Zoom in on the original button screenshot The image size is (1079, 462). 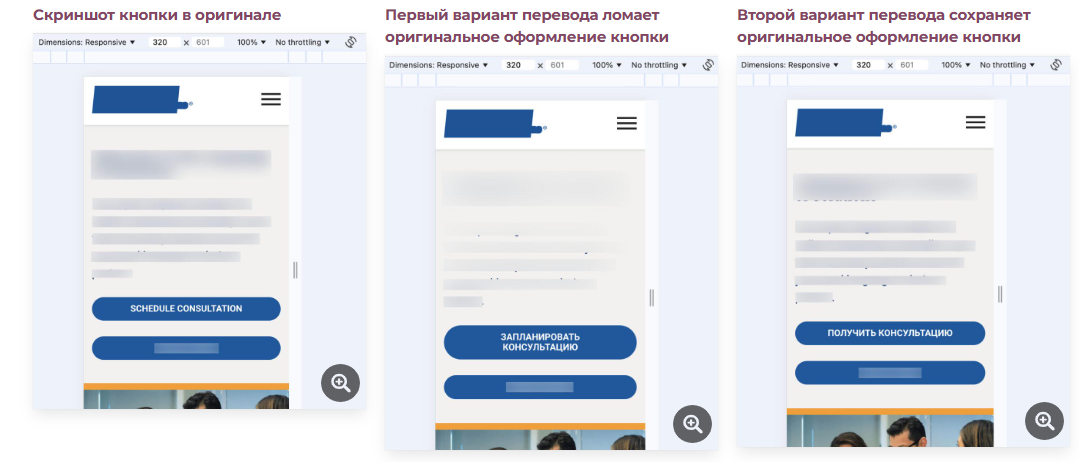(341, 382)
